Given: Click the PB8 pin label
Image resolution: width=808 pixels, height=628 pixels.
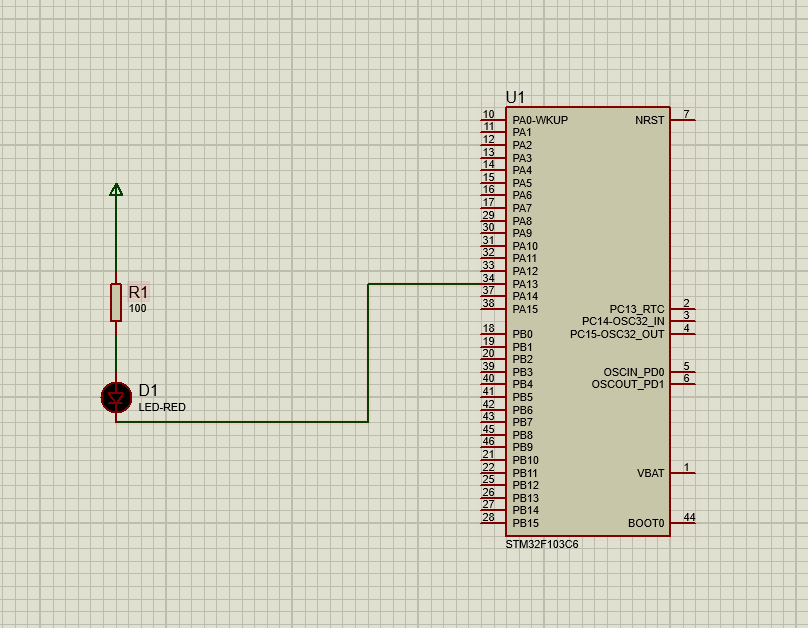Looking at the screenshot, I should coord(523,435).
